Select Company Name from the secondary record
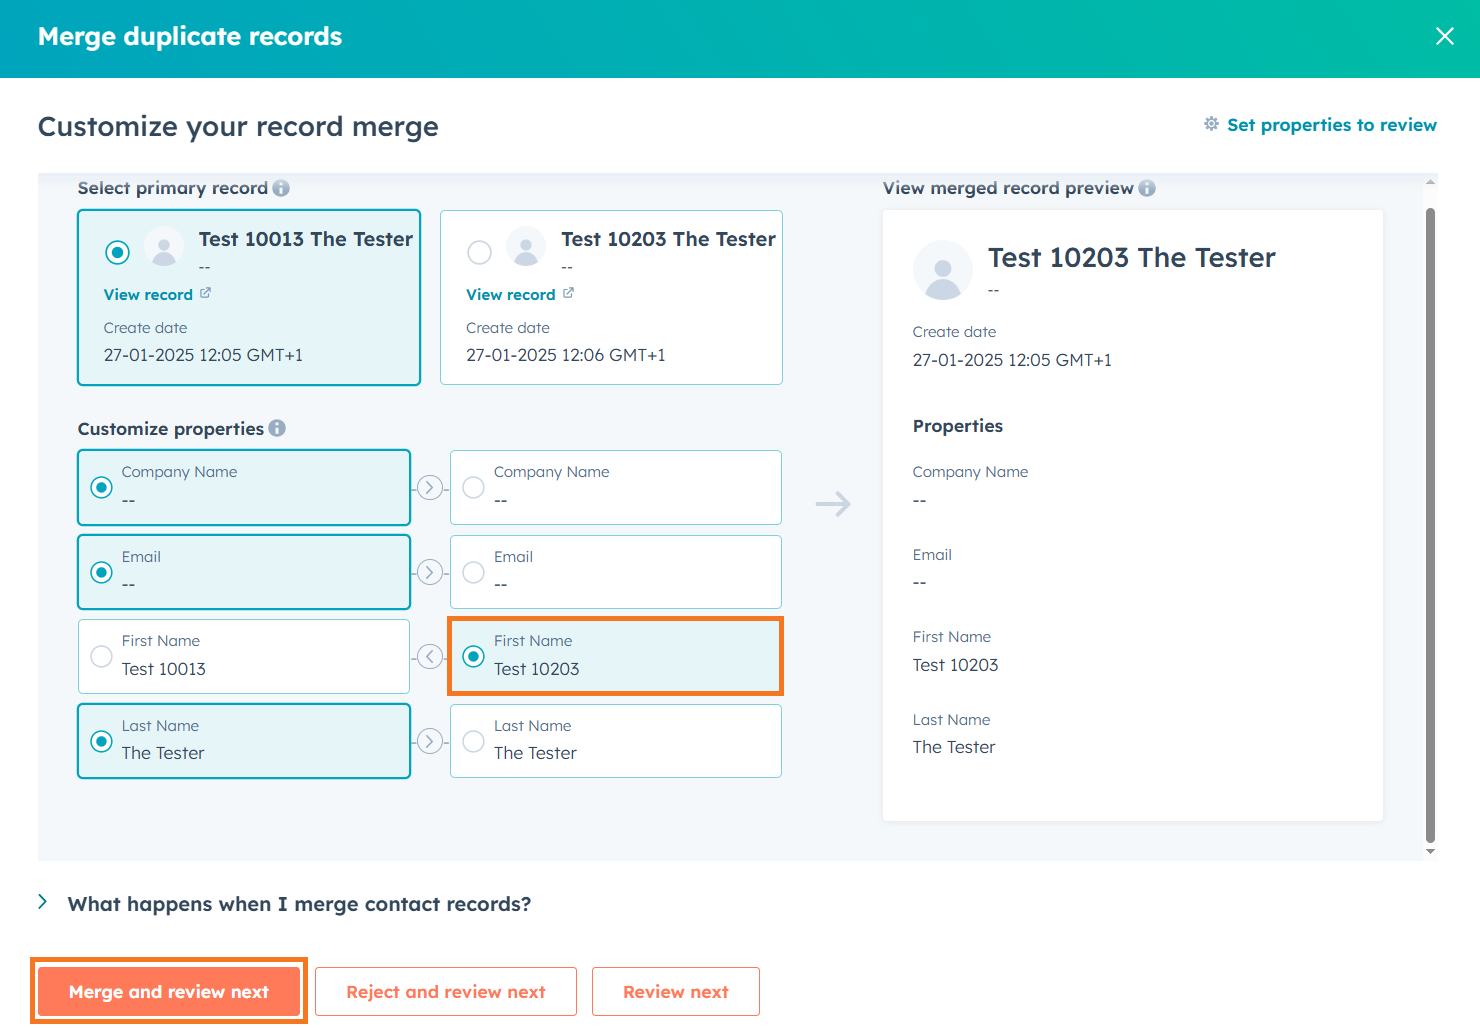Image resolution: width=1480 pixels, height=1028 pixels. 473,487
